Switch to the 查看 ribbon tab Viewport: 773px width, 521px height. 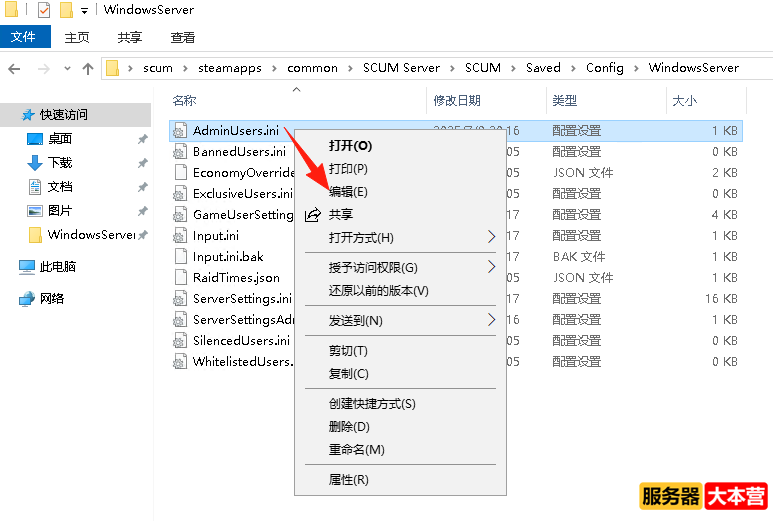click(183, 37)
